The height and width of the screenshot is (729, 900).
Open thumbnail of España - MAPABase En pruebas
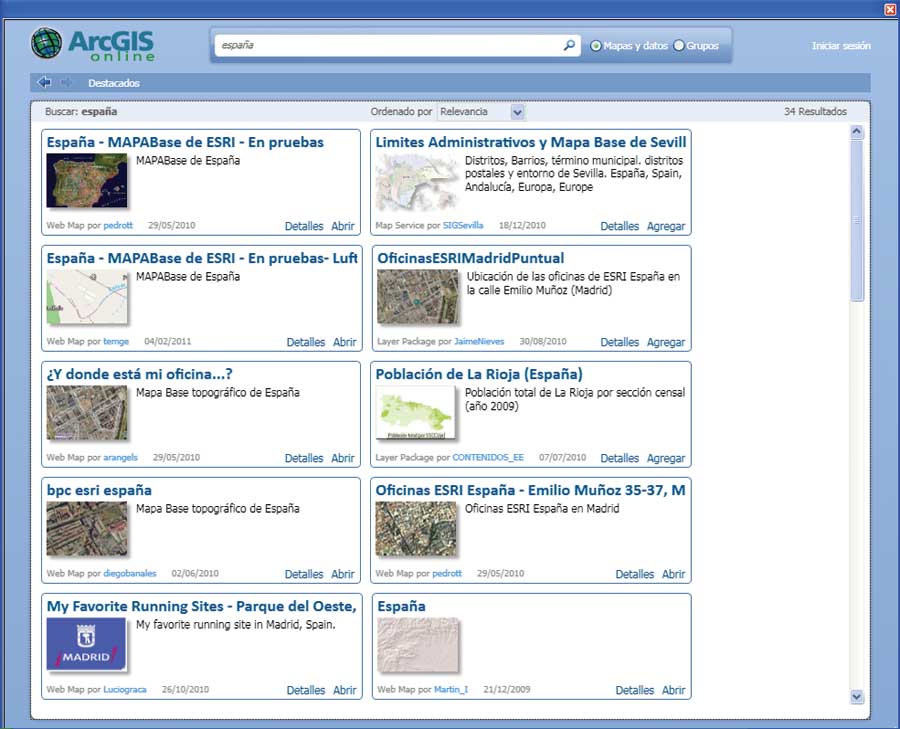[87, 181]
